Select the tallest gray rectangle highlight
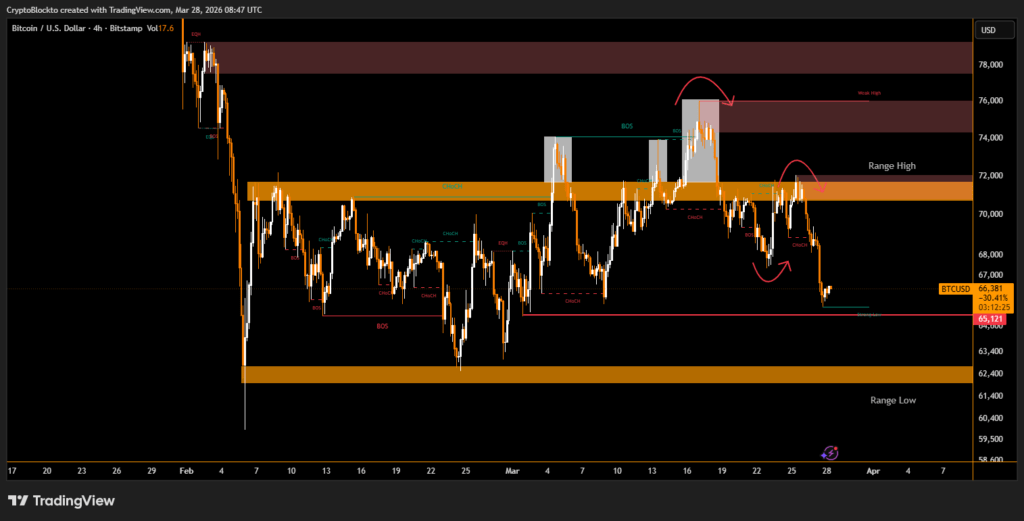 [x=699, y=140]
